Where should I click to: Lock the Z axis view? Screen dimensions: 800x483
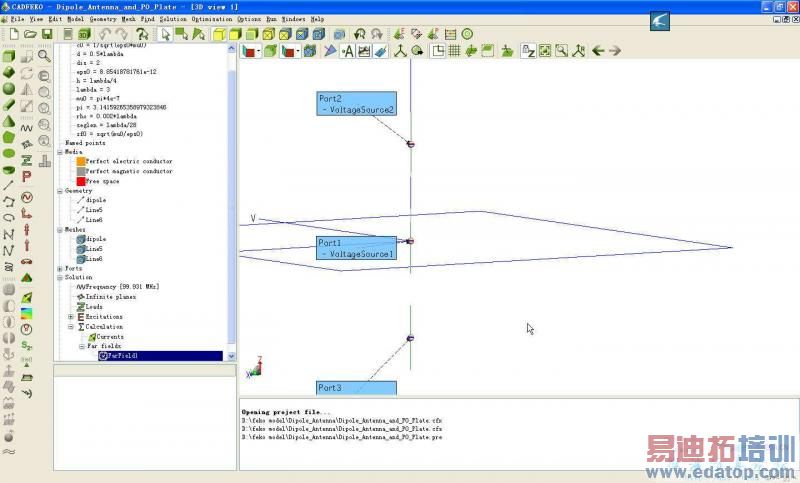point(528,50)
